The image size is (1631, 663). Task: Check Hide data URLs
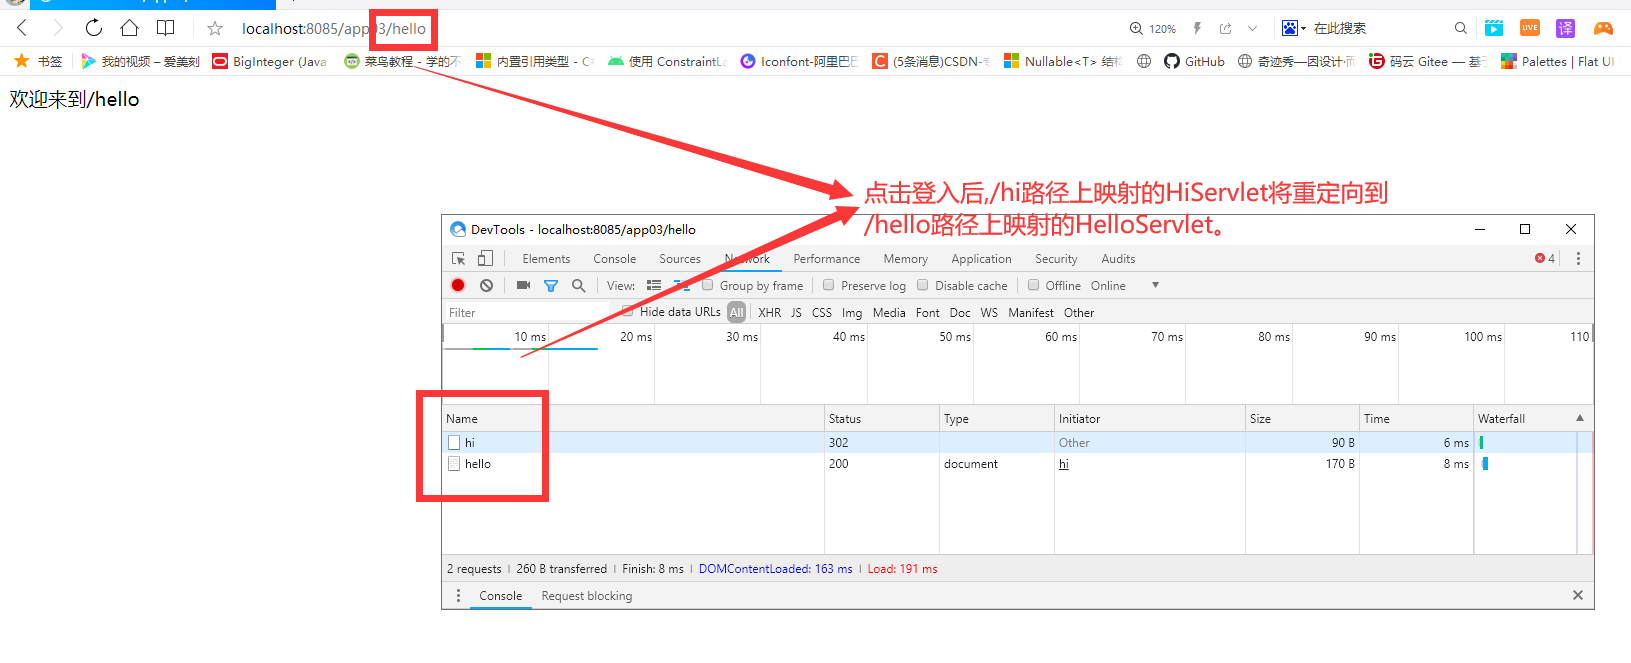pos(627,312)
